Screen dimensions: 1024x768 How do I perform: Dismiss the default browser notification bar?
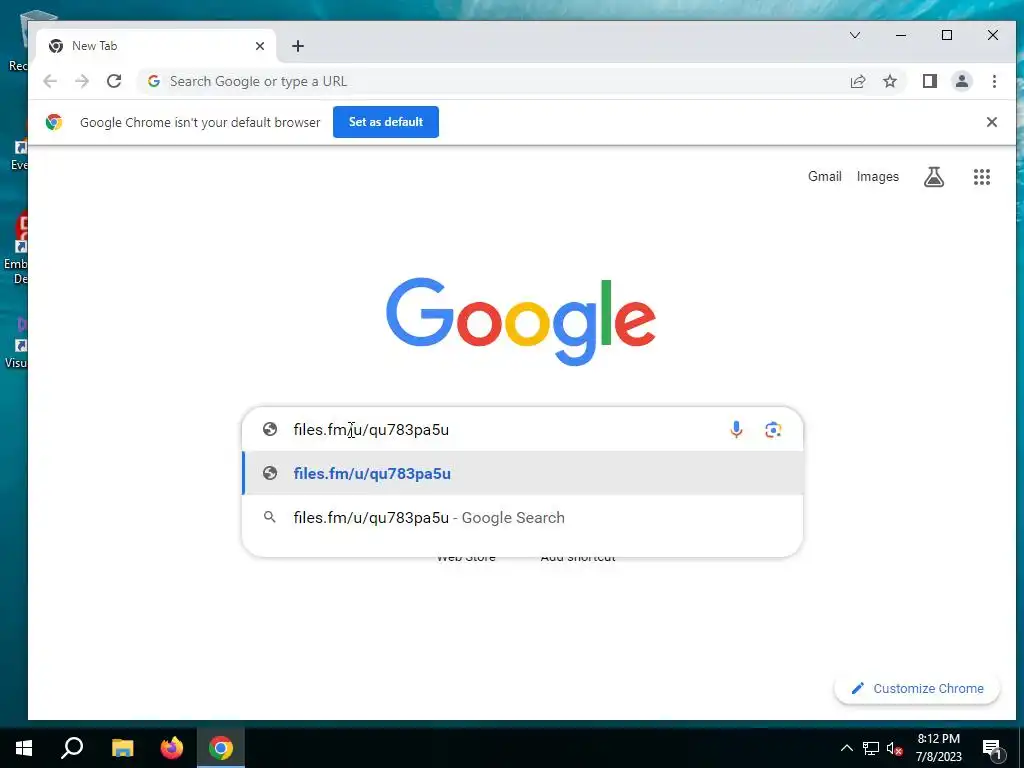click(x=991, y=122)
